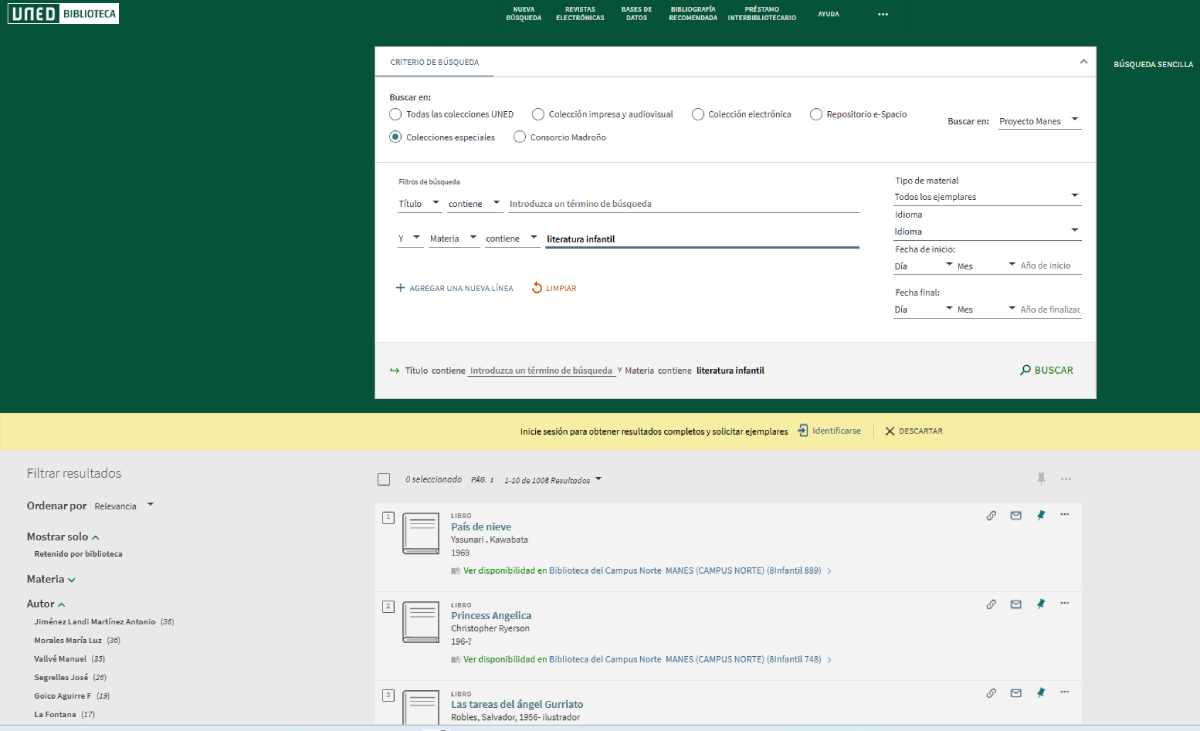The width and height of the screenshot is (1200, 731).
Task: Go to Préstamo Interbibliotecario menu item
Action: click(x=762, y=13)
